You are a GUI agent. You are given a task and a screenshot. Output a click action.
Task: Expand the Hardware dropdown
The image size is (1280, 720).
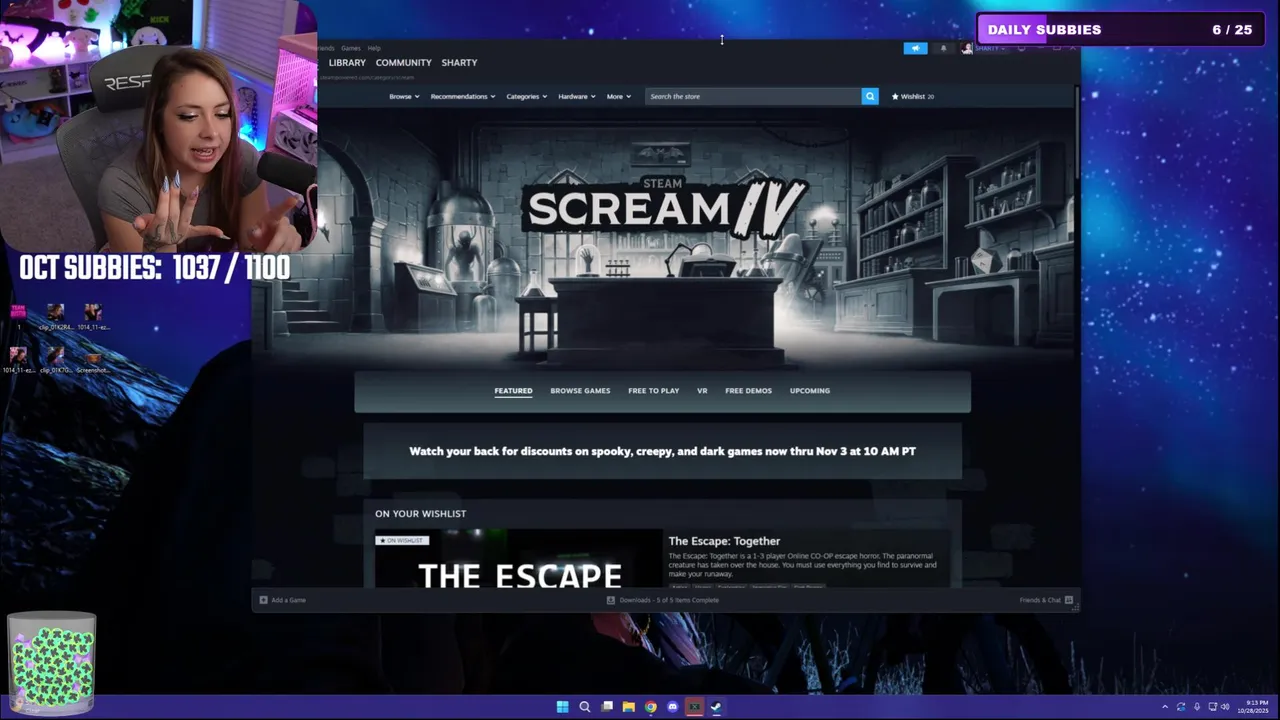577,96
